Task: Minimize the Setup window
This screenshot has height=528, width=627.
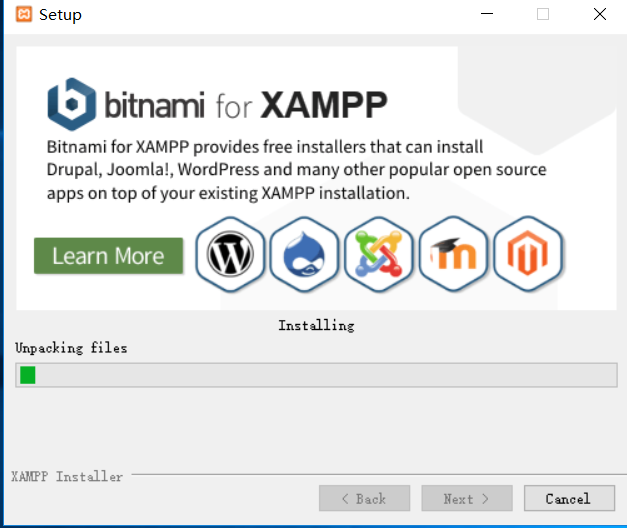Action: coord(487,14)
